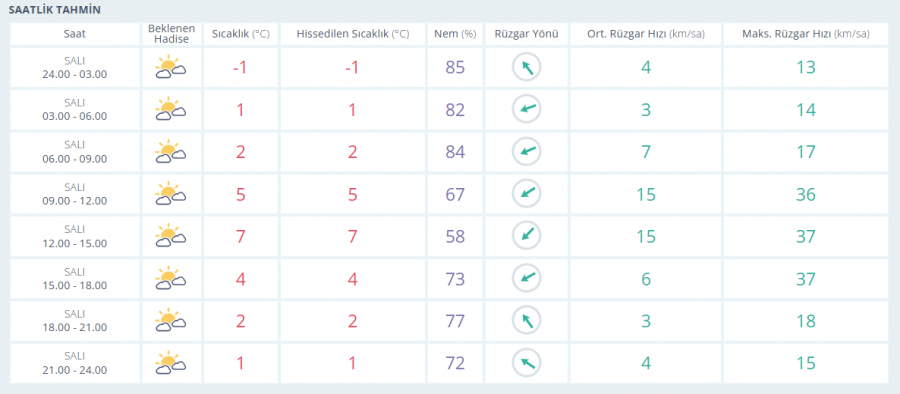Click the Maks. Rüzgar Hızı column header

click(x=805, y=34)
